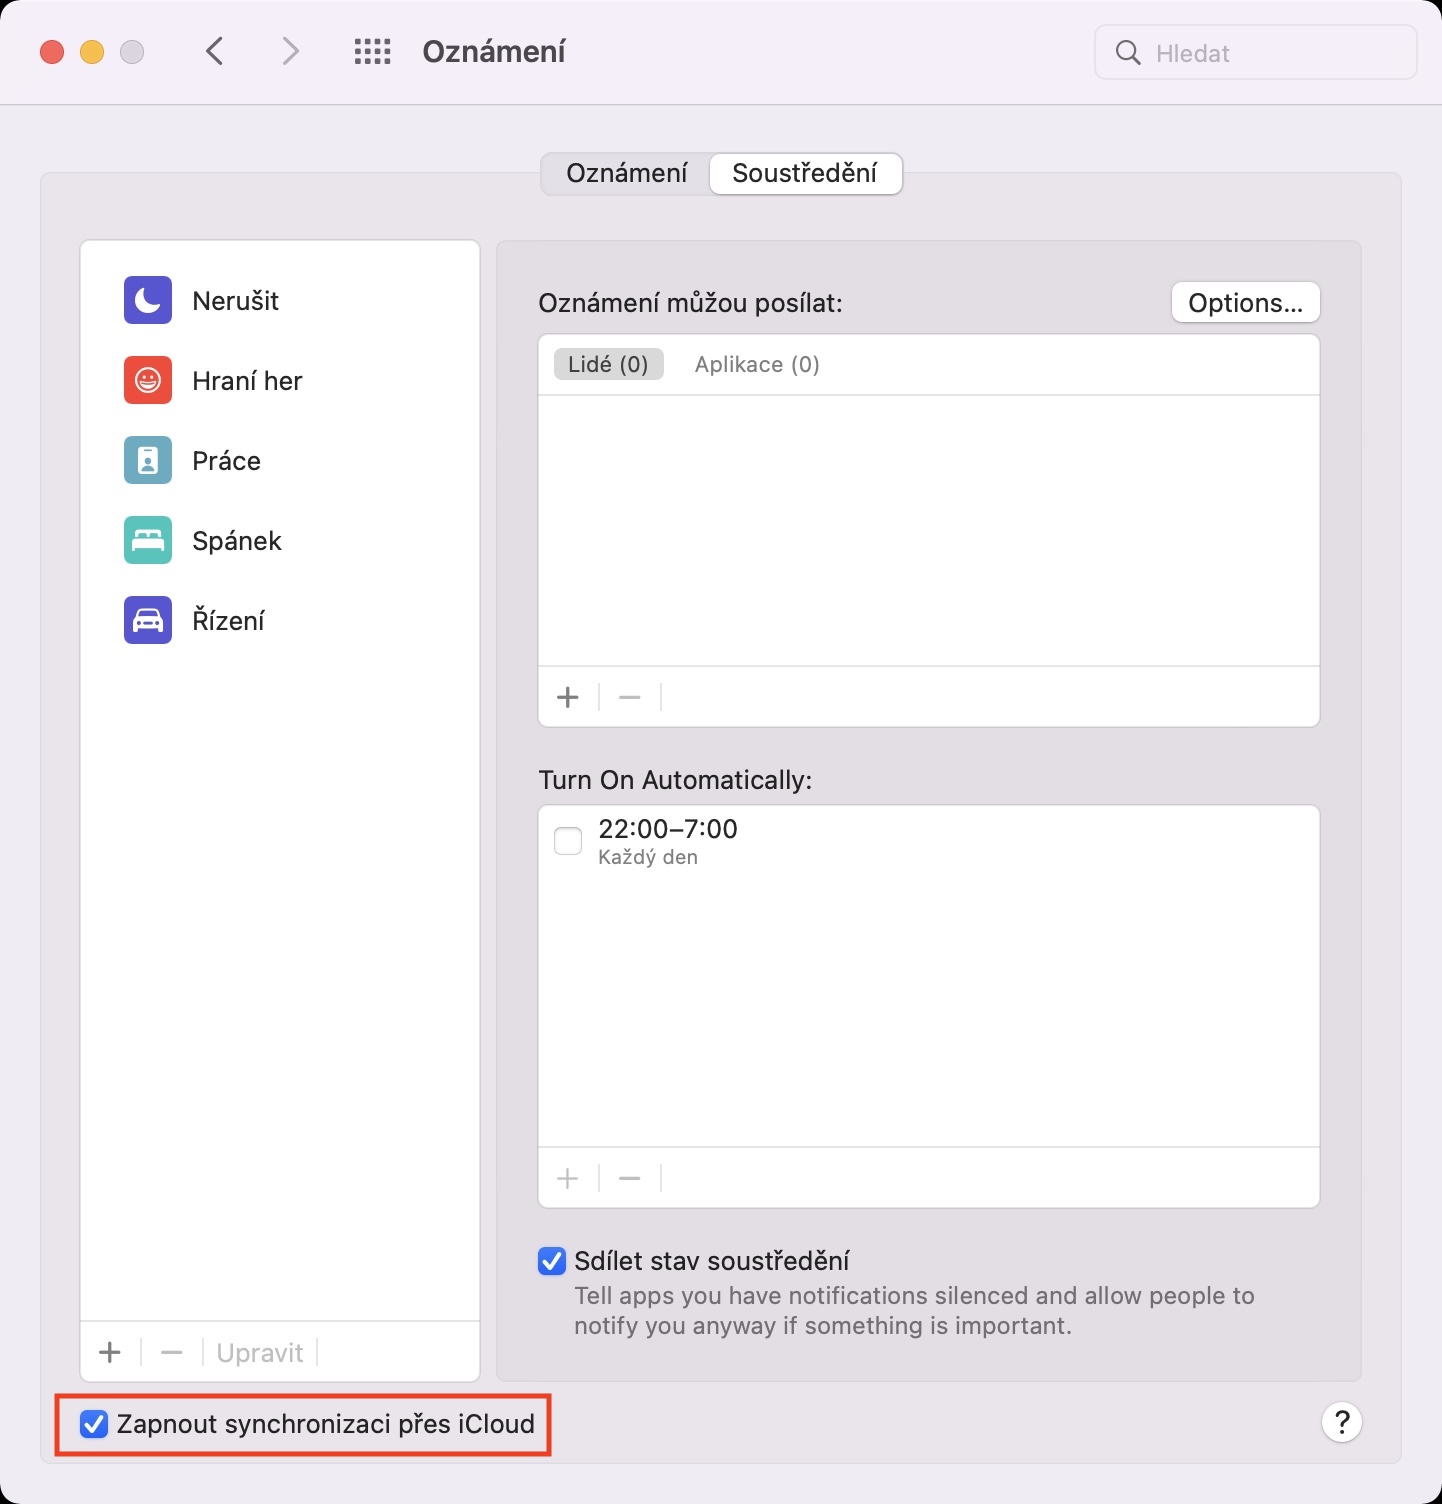
Task: Uncheck Sdílet stav soustředění
Action: 552,1261
